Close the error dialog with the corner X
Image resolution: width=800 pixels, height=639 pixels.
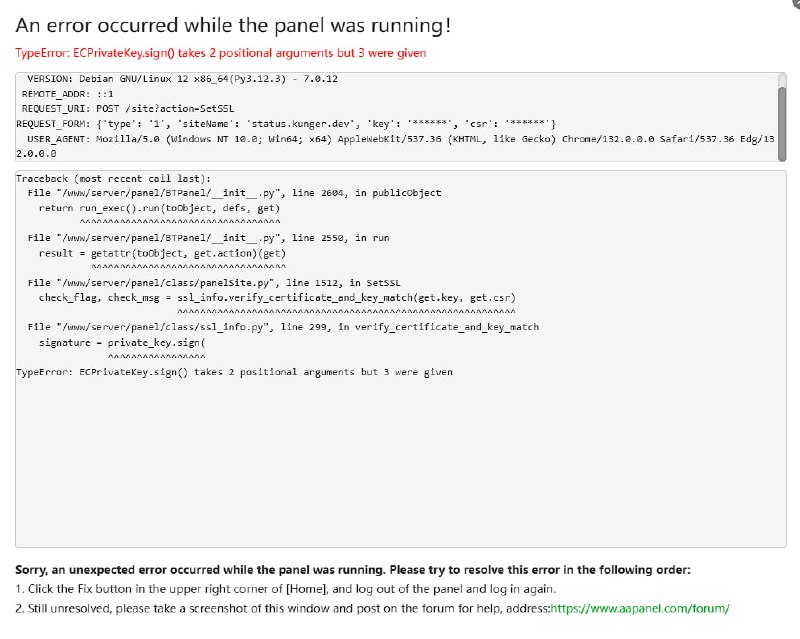796,3
